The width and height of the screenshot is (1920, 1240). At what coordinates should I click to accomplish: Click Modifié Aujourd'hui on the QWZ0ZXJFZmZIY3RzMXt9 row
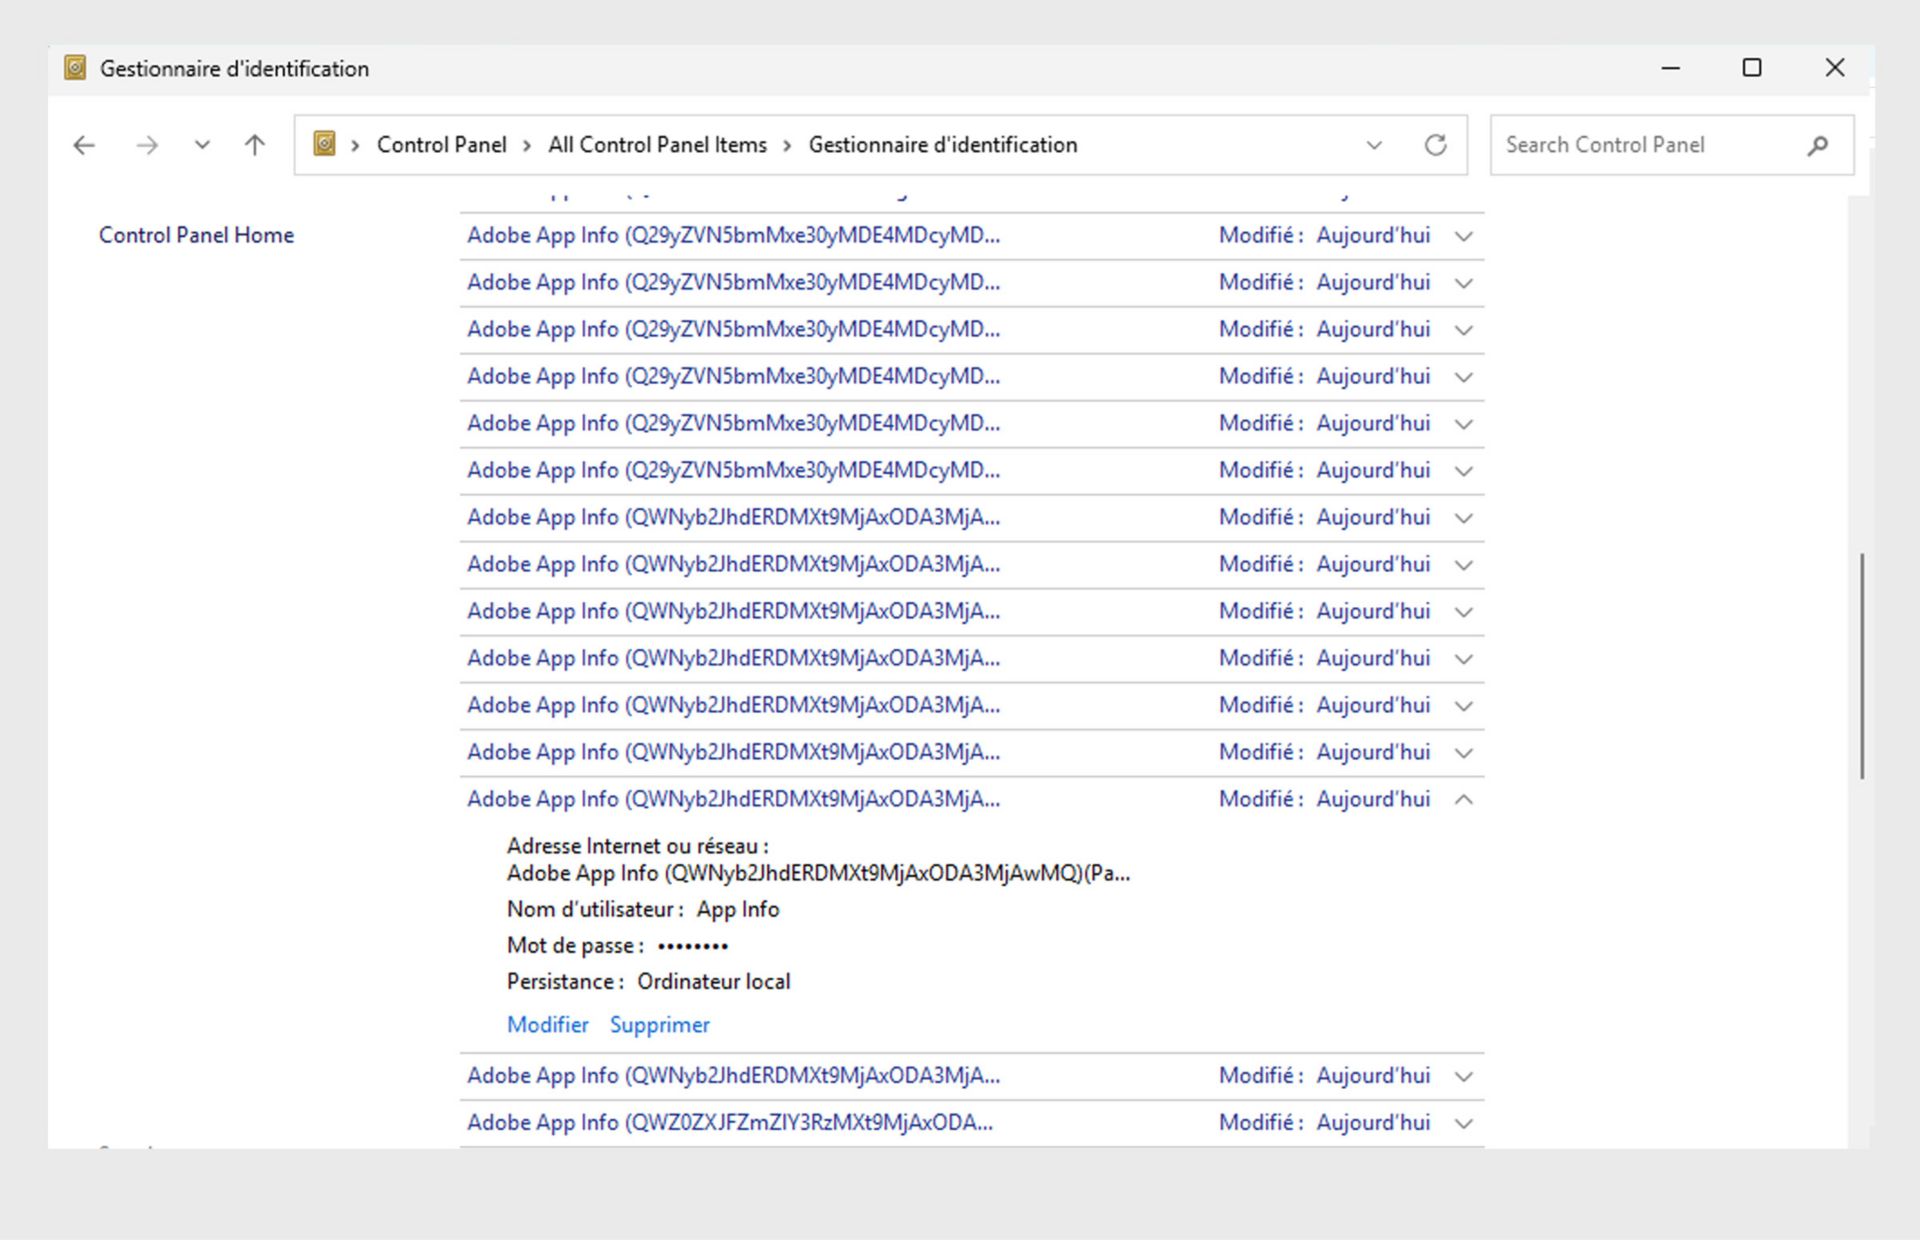coord(1324,1123)
